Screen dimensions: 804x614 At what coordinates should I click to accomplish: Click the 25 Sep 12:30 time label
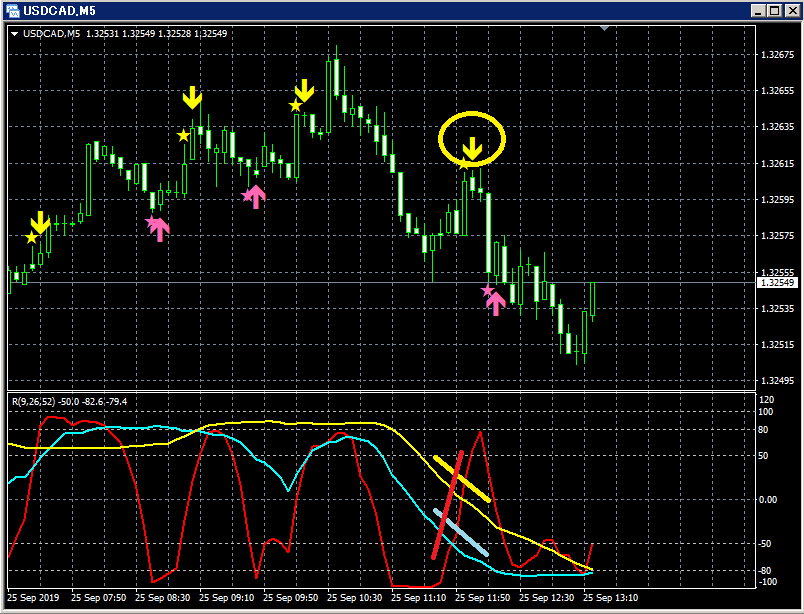(x=547, y=598)
